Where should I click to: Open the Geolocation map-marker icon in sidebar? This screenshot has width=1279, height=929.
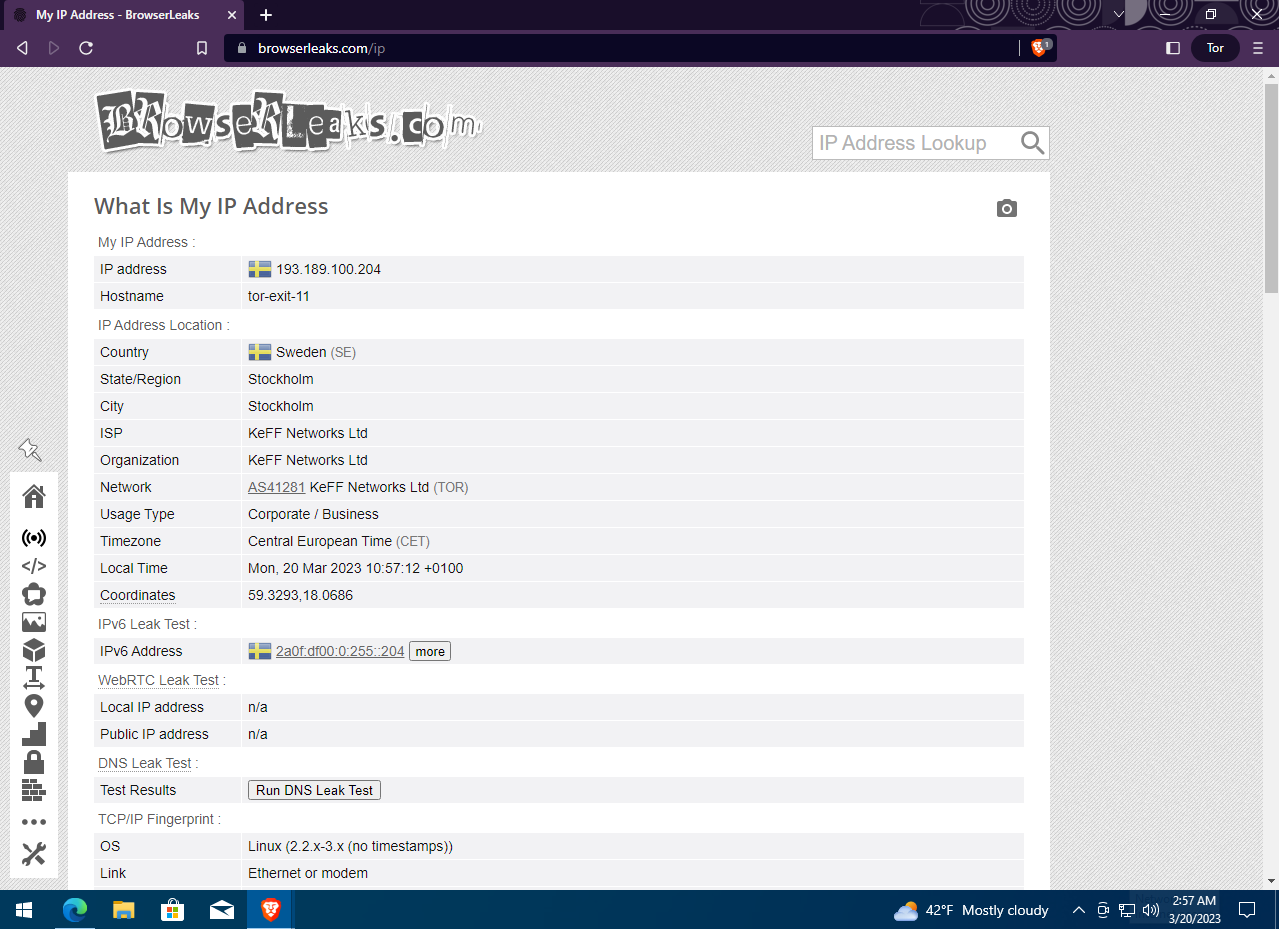click(34, 706)
